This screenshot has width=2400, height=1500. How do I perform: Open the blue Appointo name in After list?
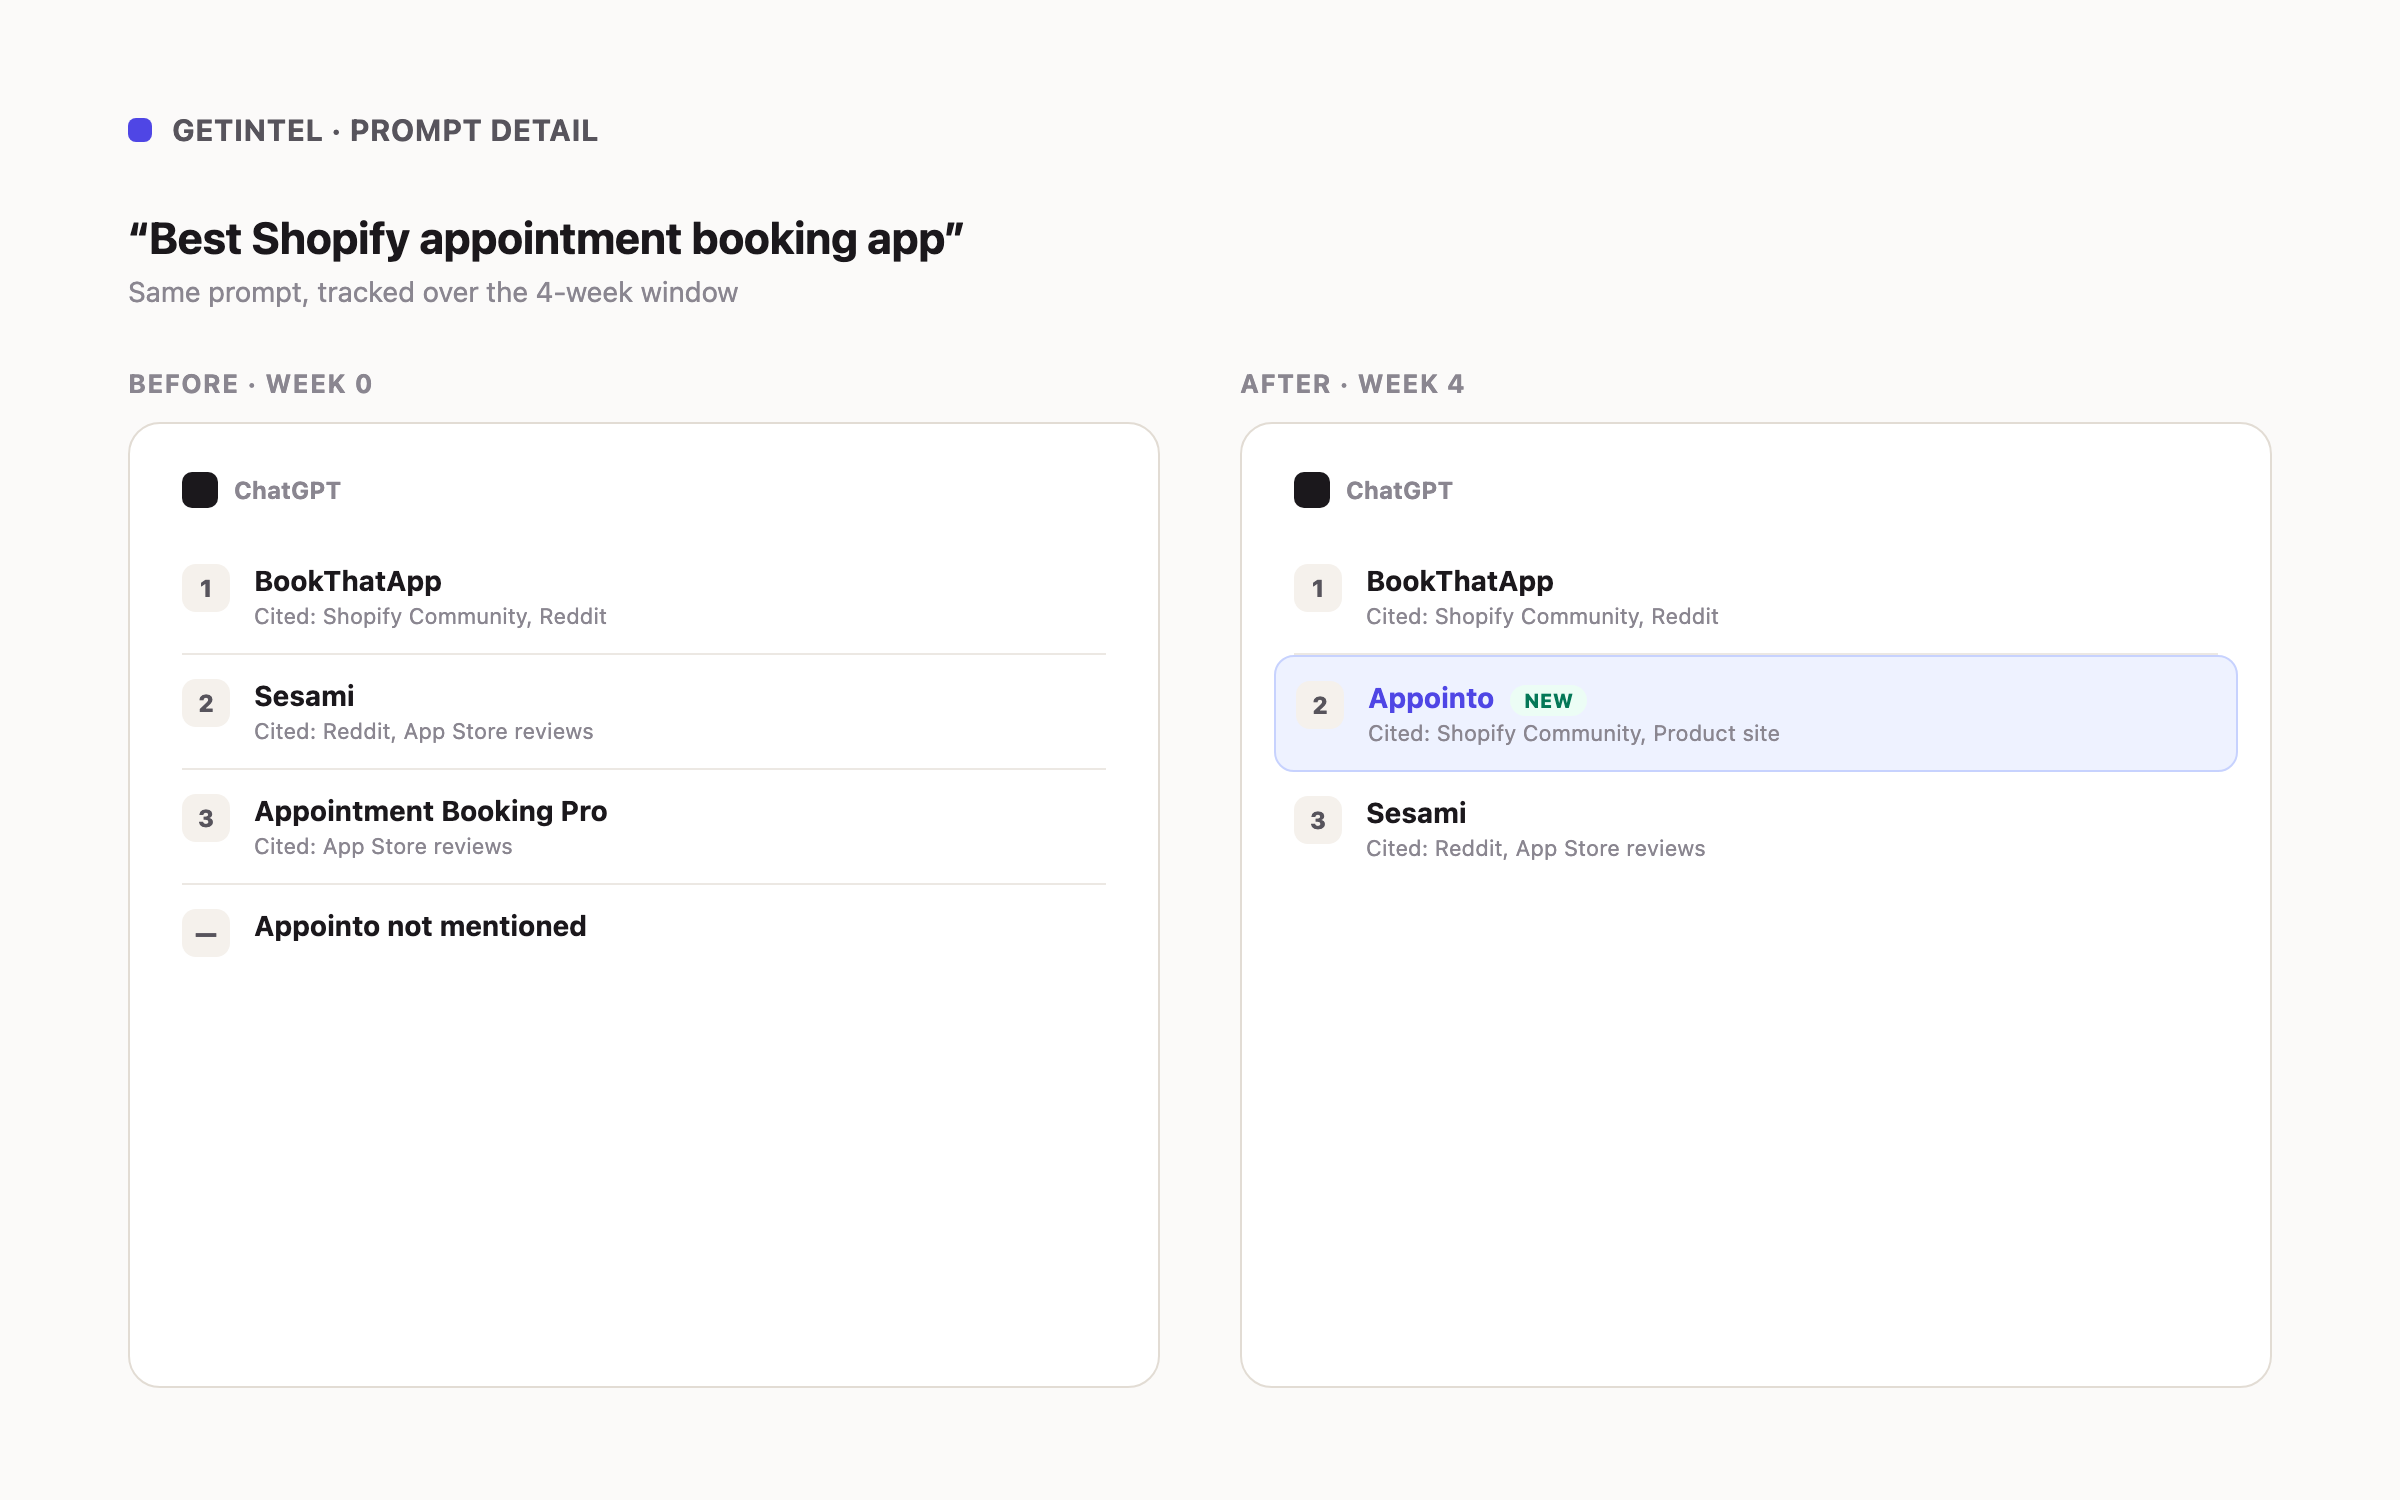(1431, 698)
